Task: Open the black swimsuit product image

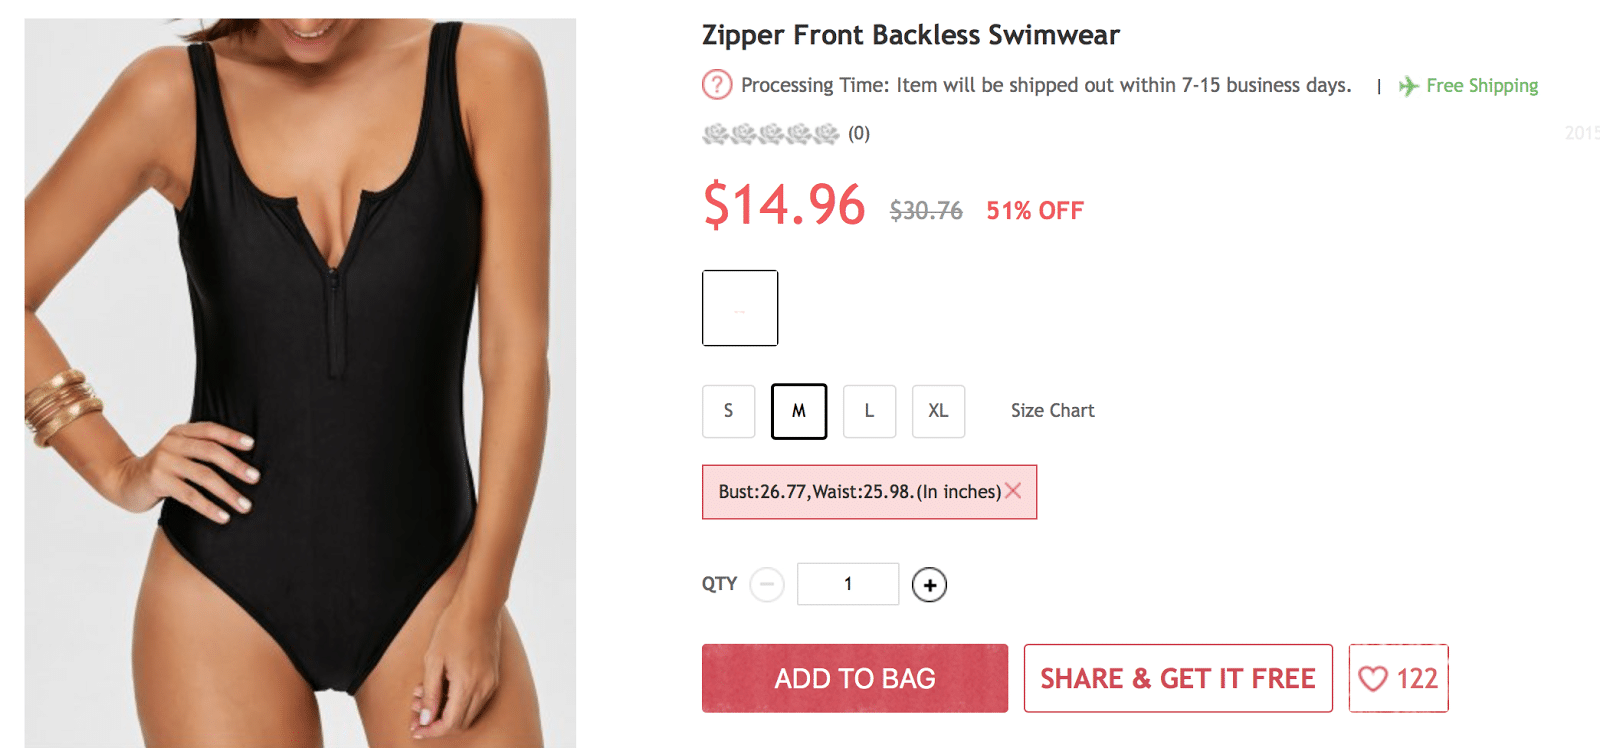Action: (x=300, y=382)
